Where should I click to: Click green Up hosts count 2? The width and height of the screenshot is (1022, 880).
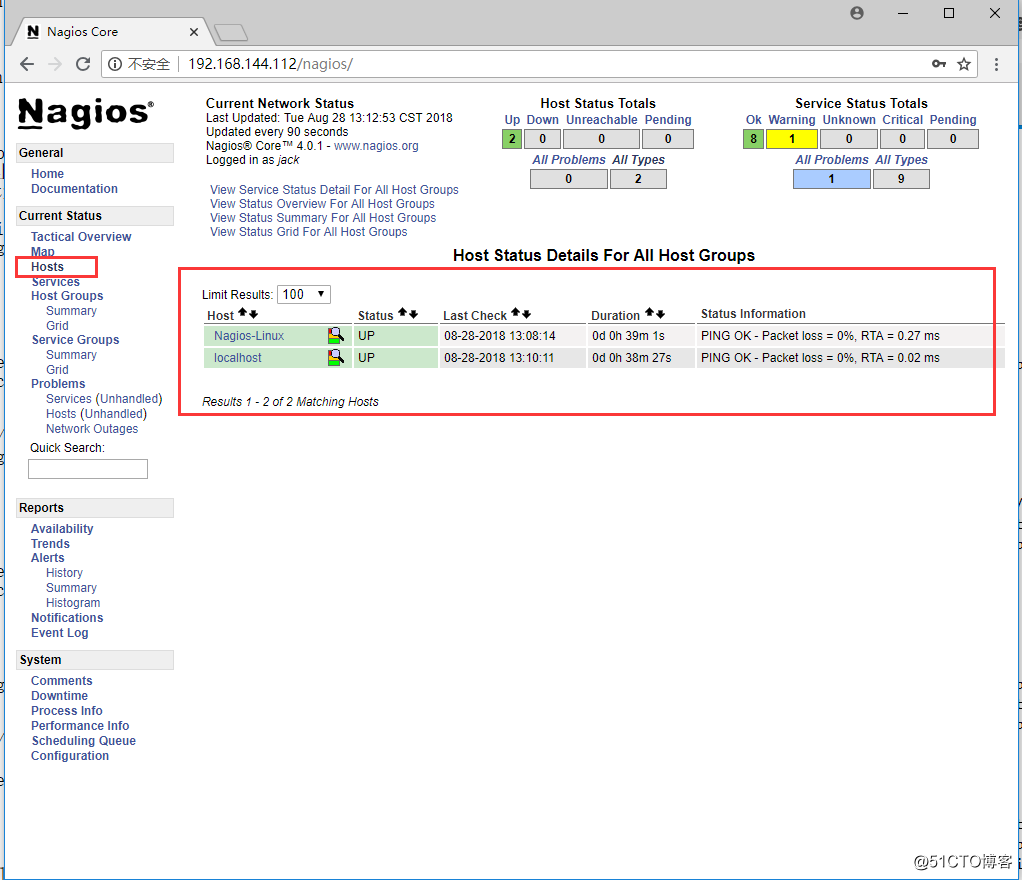point(512,139)
